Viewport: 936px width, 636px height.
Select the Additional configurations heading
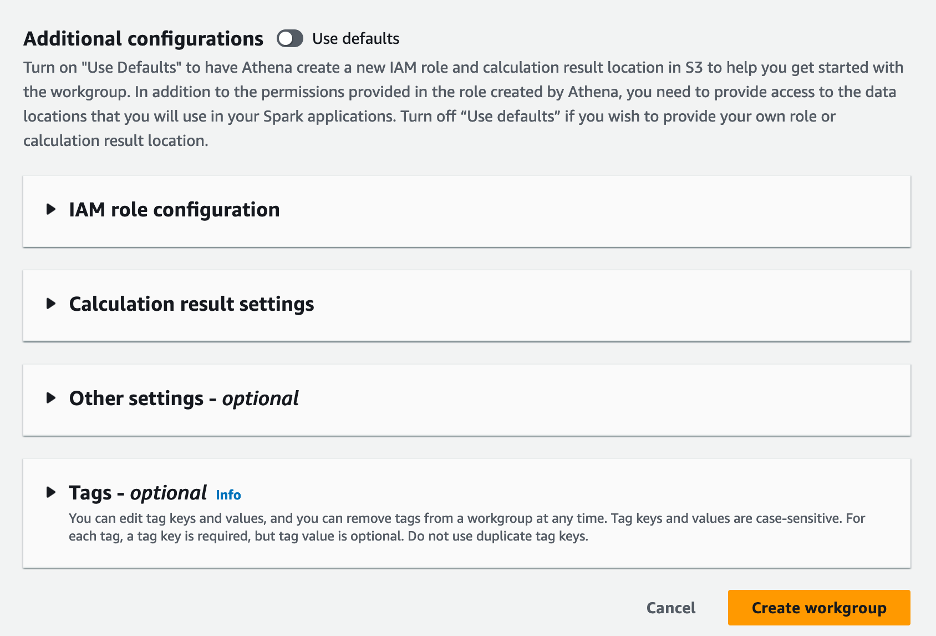click(x=143, y=39)
